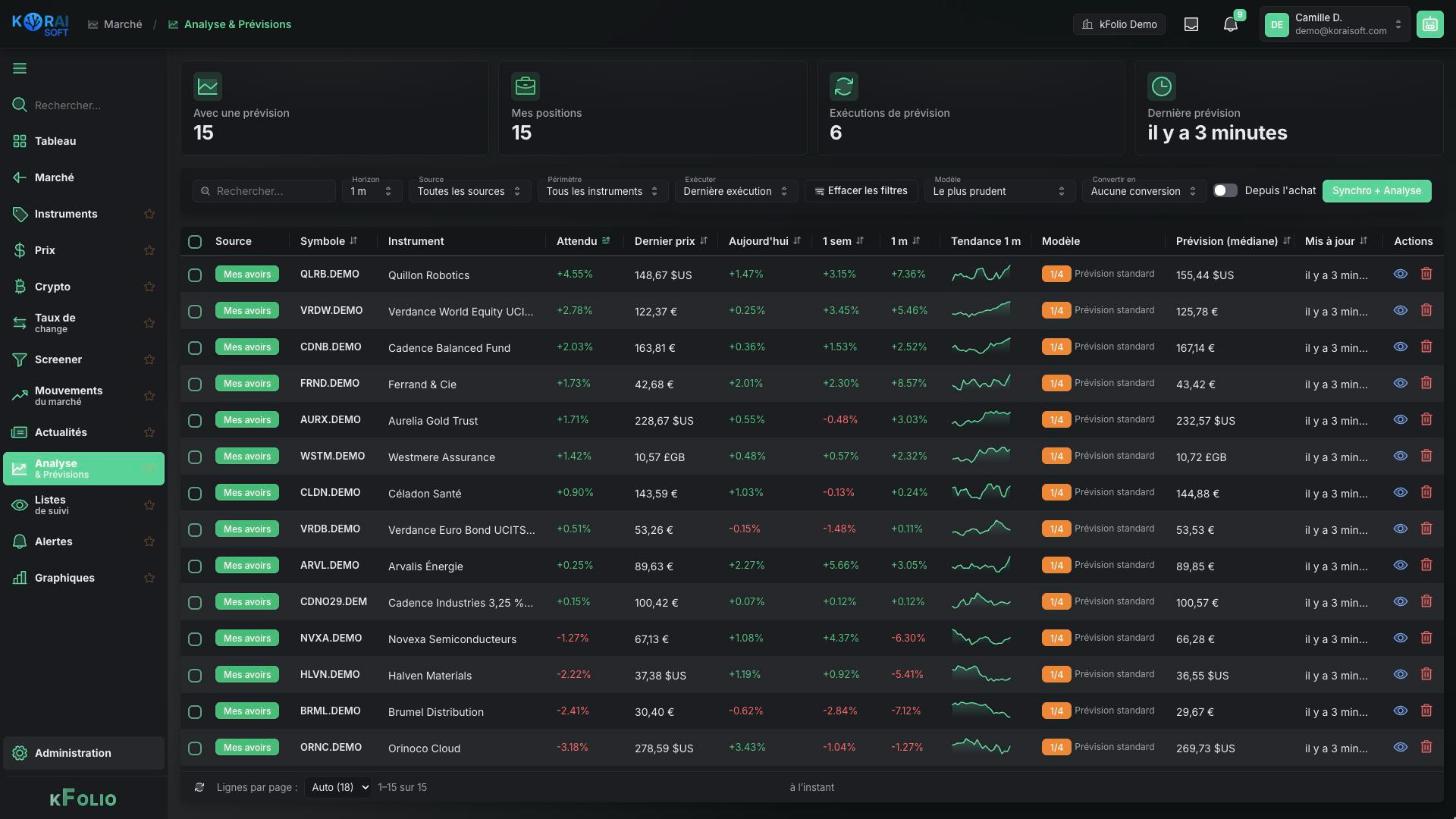Open the Convertir en dropdown

click(x=1143, y=190)
